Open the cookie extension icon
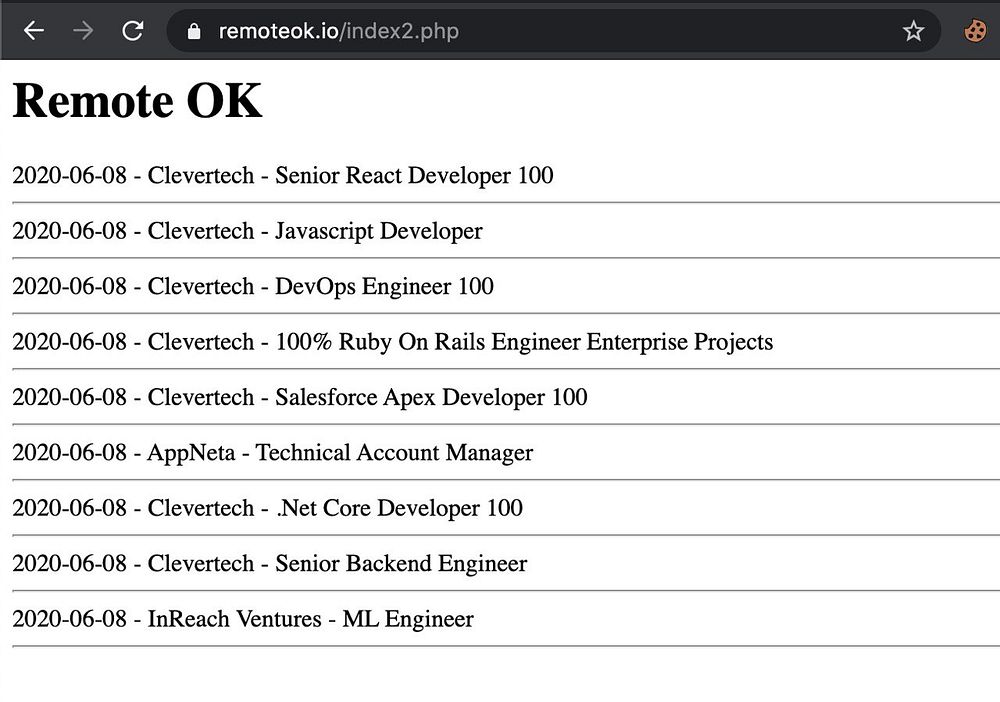 click(x=975, y=31)
